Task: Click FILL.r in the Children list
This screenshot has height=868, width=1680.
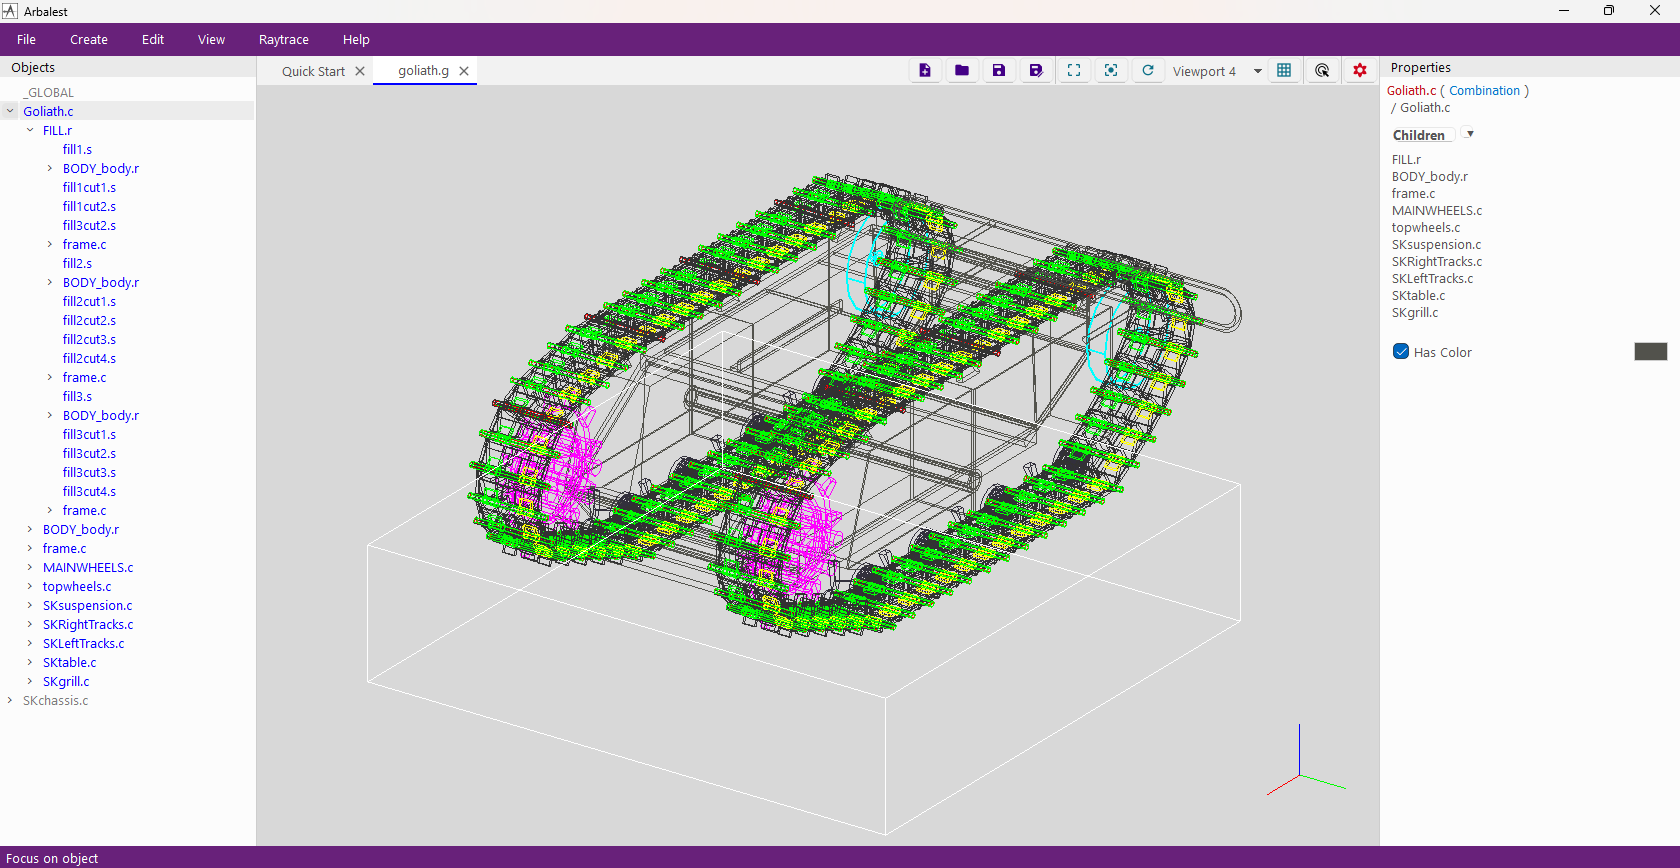Action: pyautogui.click(x=1406, y=159)
